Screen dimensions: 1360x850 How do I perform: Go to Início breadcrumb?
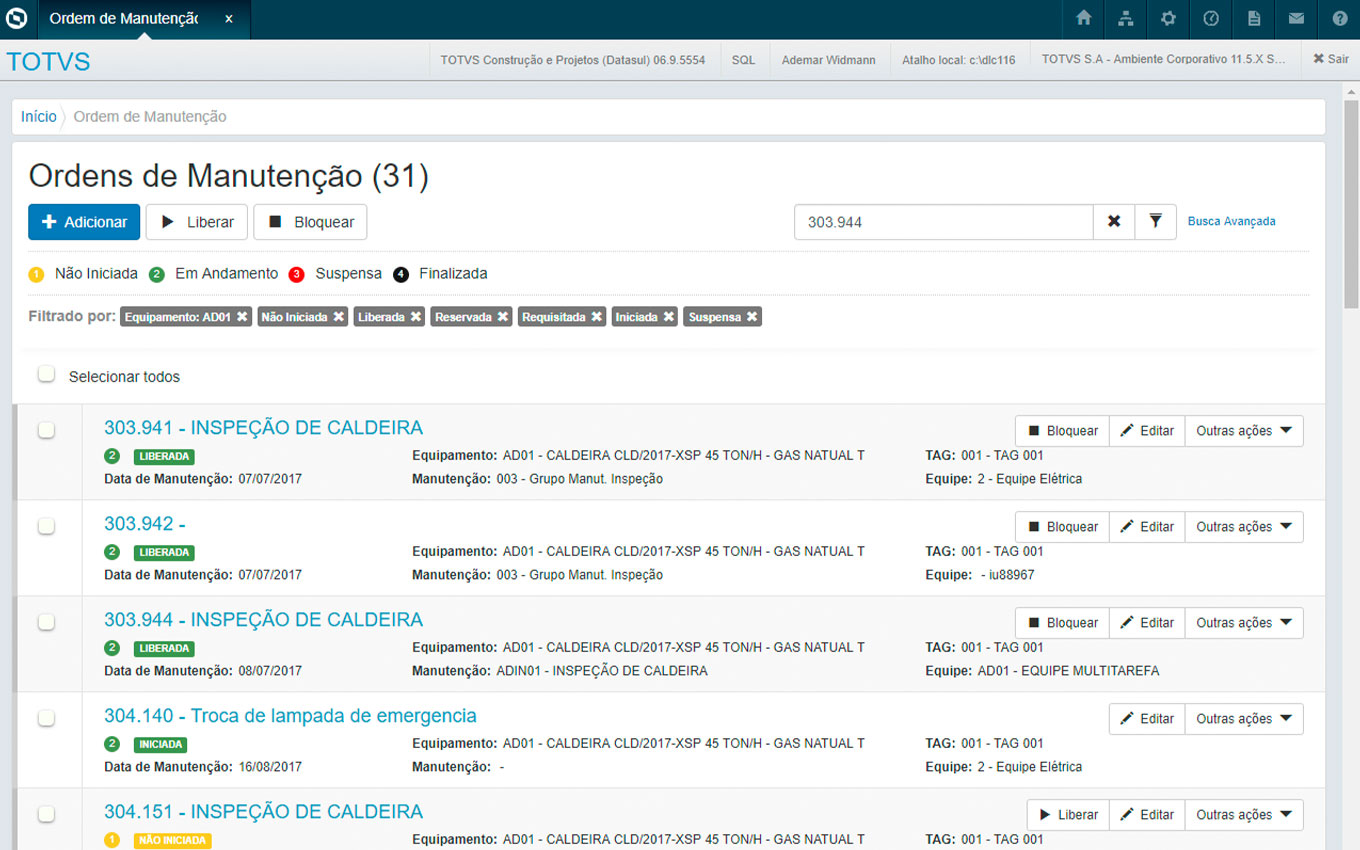click(x=39, y=117)
